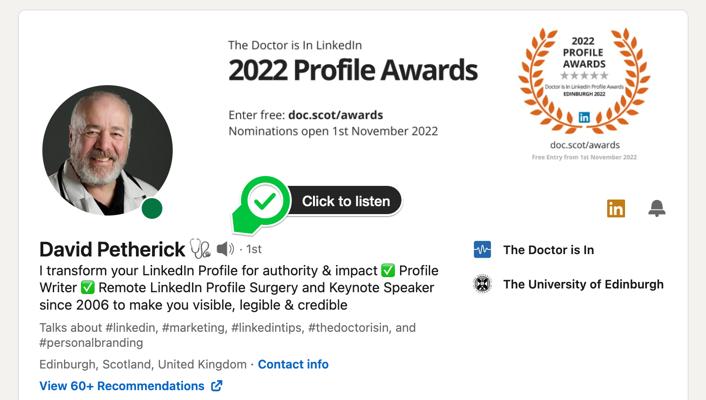Select The University of Edinburgh text
The width and height of the screenshot is (706, 400).
(583, 284)
